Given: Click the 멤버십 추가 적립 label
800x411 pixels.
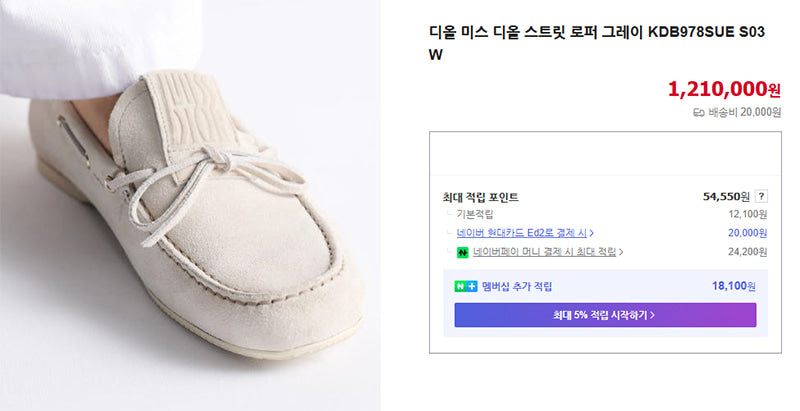Looking at the screenshot, I should [517, 287].
